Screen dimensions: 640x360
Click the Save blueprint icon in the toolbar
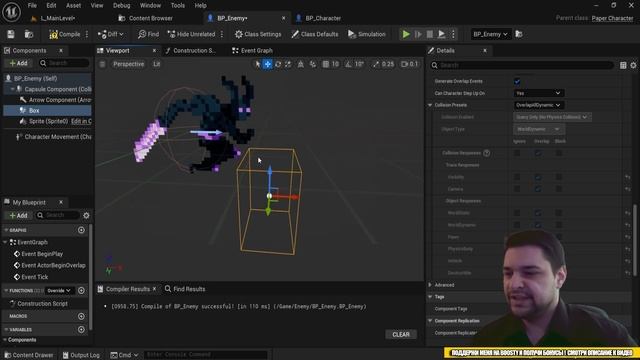point(11,34)
